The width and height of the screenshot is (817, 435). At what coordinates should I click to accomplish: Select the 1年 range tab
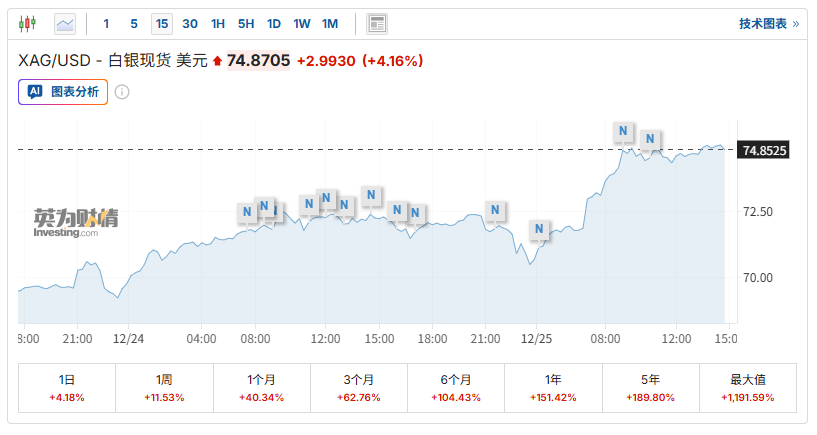tap(553, 388)
